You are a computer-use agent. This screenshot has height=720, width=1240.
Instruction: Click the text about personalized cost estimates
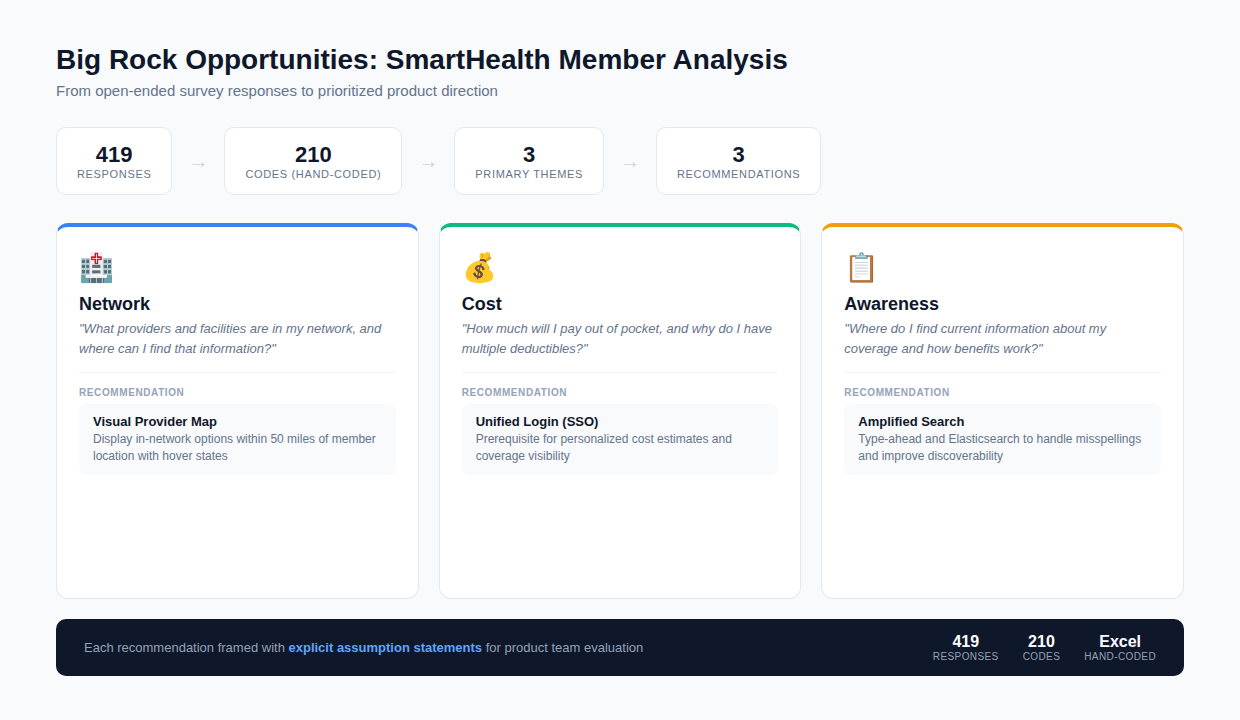coord(604,448)
